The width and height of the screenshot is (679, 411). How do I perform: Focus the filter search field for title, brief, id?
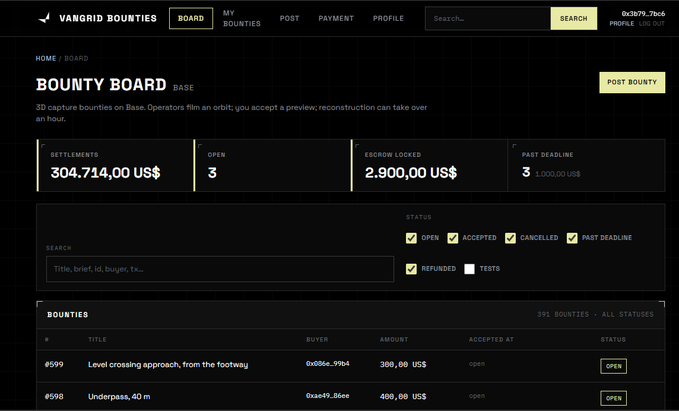tap(220, 269)
